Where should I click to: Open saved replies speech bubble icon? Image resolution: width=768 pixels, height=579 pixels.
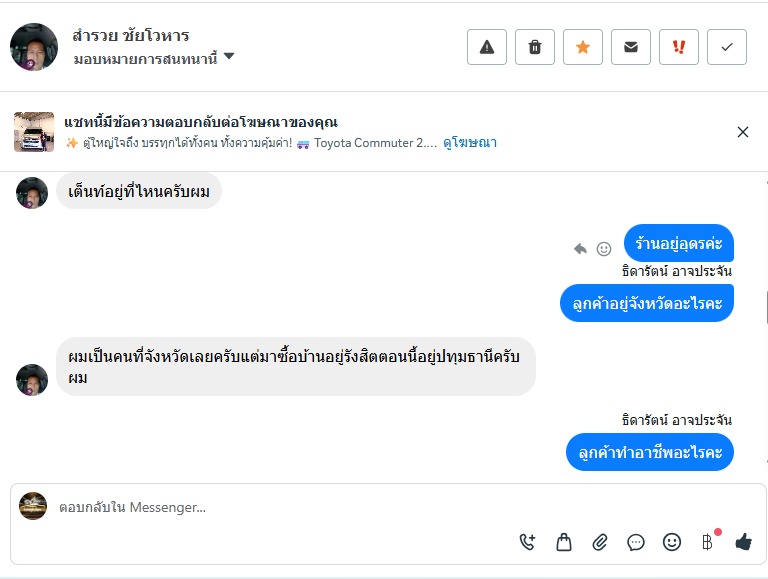pyautogui.click(x=636, y=542)
